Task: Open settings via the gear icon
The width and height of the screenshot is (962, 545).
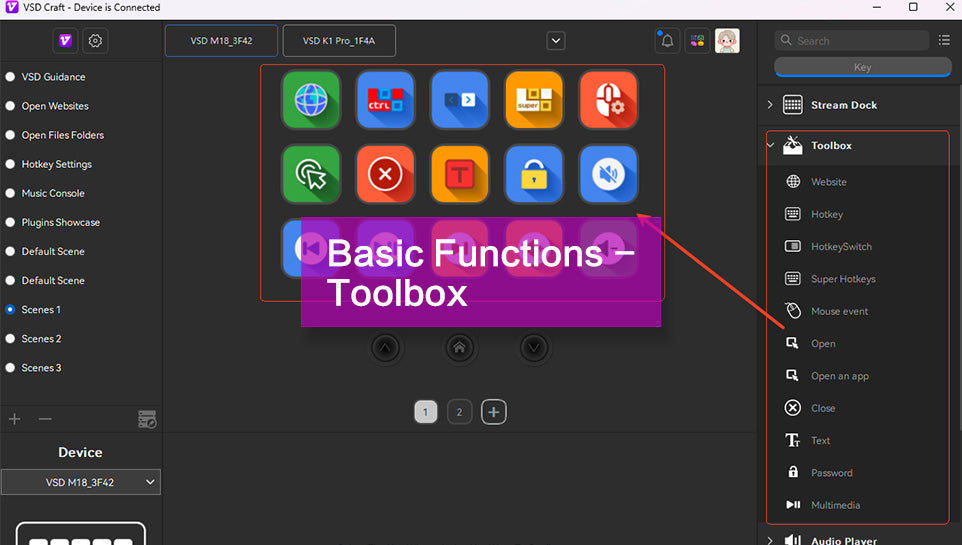Action: point(95,41)
